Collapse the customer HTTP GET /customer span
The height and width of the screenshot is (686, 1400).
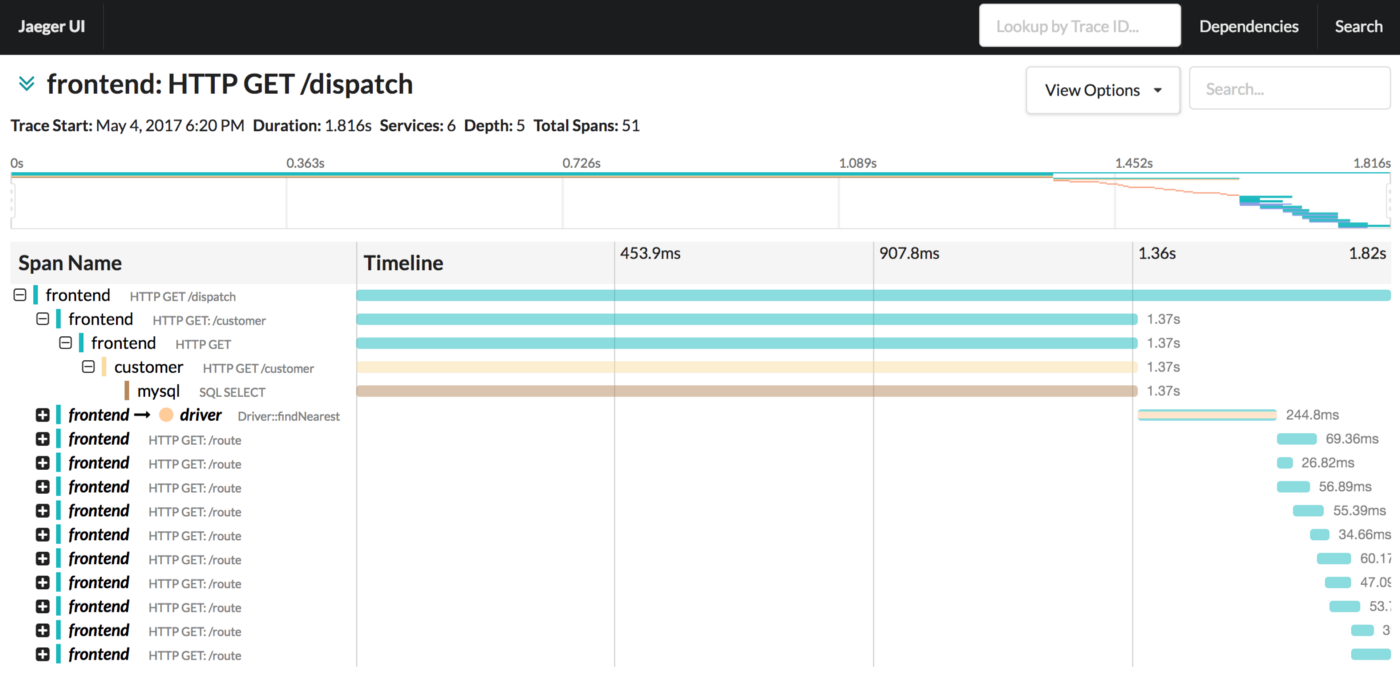(x=88, y=367)
